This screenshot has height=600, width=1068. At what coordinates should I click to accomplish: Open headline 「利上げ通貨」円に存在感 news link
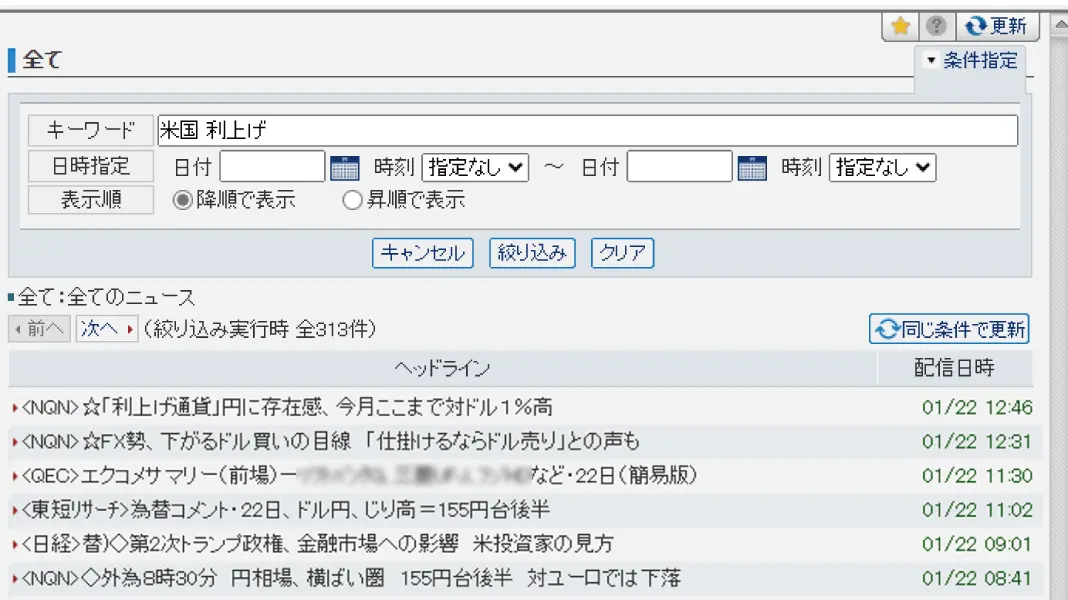coord(286,407)
